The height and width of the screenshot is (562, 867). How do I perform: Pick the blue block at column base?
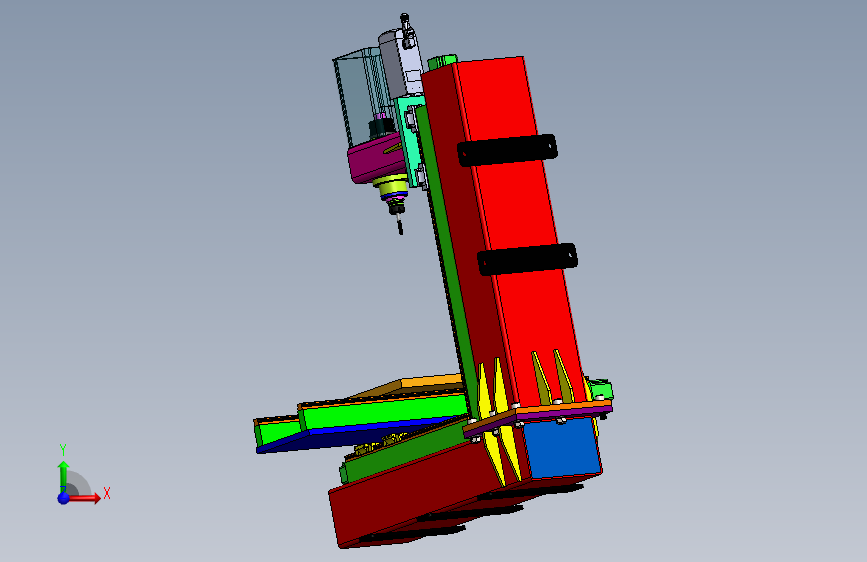pyautogui.click(x=561, y=449)
